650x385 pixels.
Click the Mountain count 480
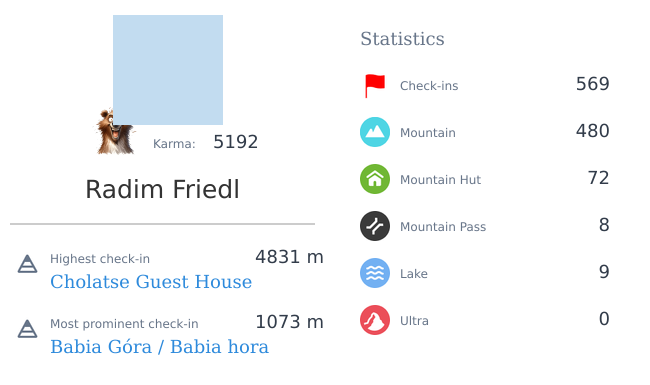click(592, 131)
